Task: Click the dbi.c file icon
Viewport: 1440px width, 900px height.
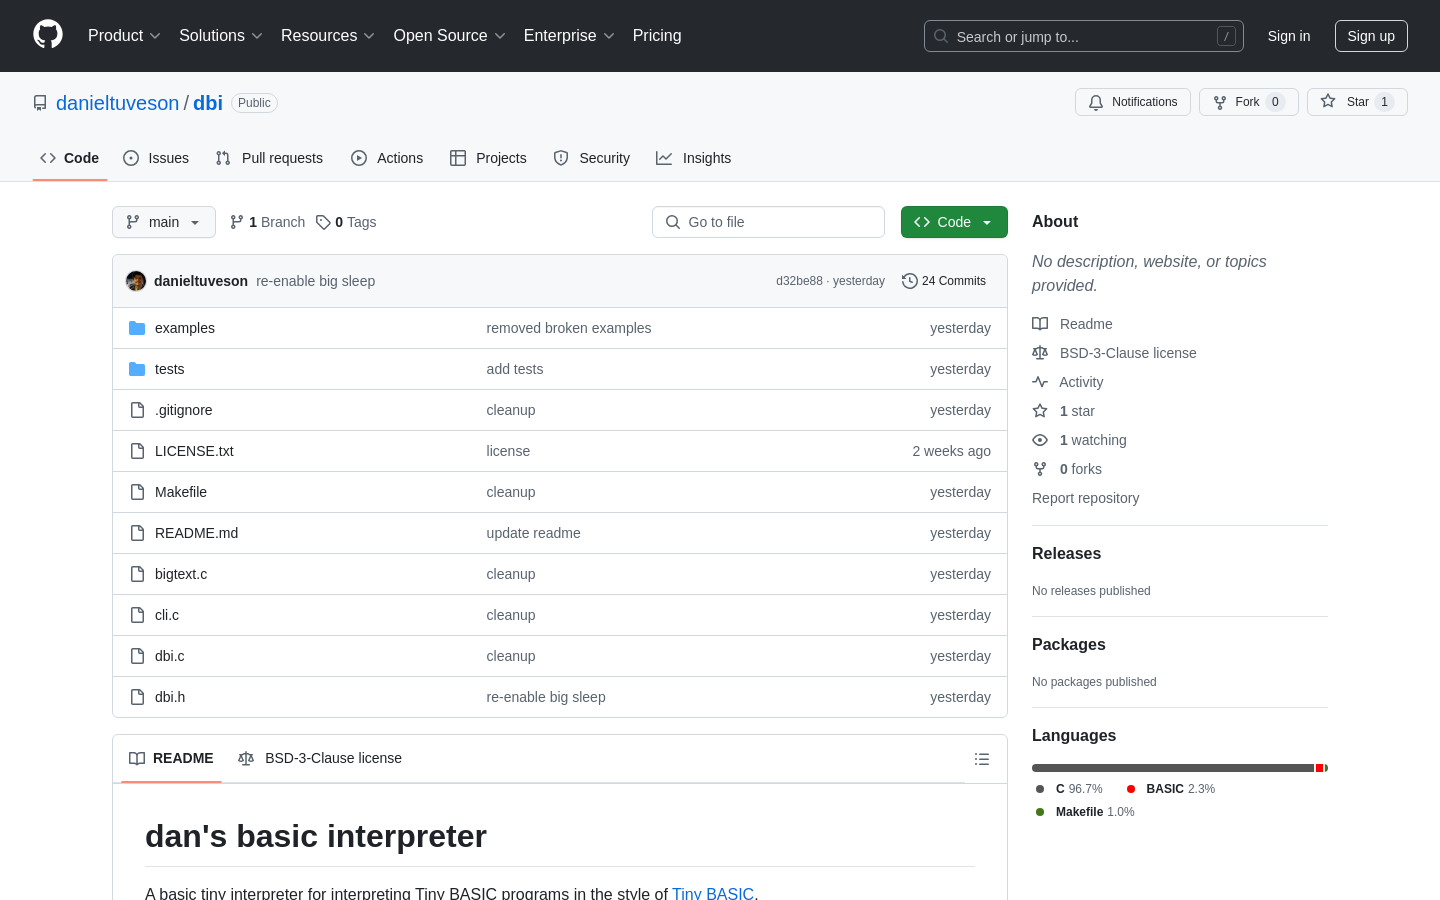Action: coord(137,656)
